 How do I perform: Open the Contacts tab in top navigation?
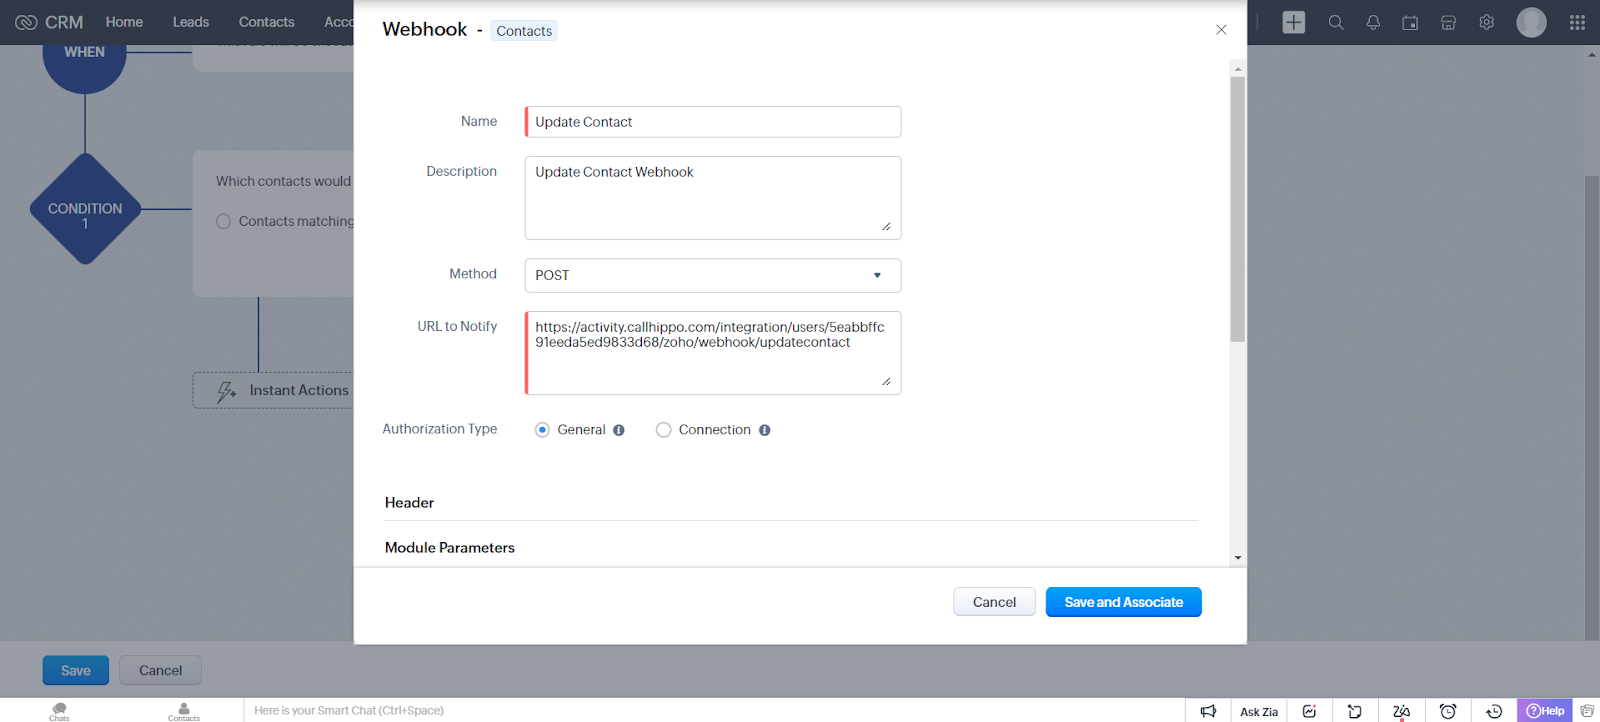[x=267, y=22]
